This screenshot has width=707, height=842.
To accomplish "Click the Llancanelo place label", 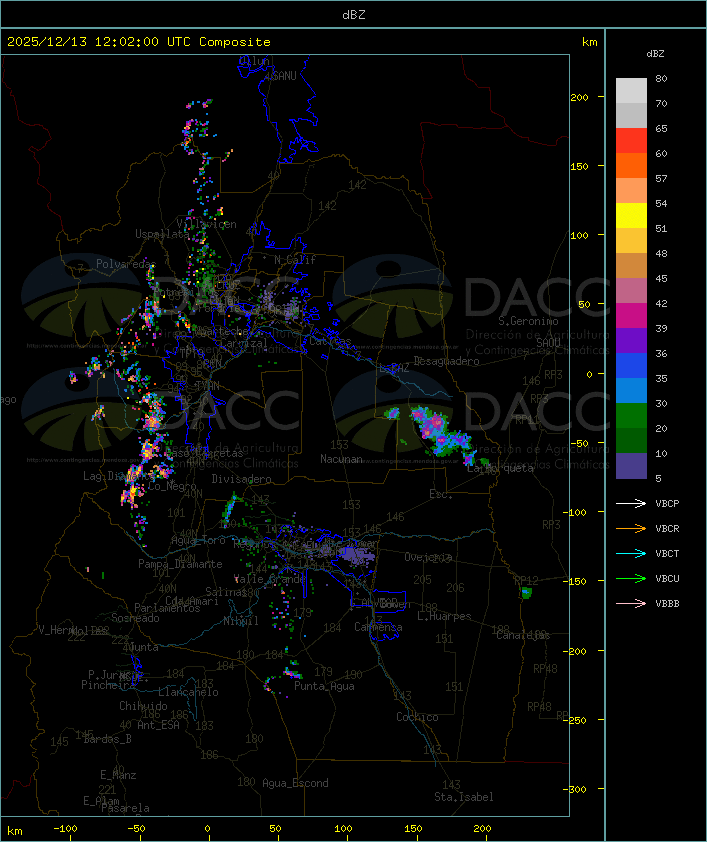I will click(188, 692).
